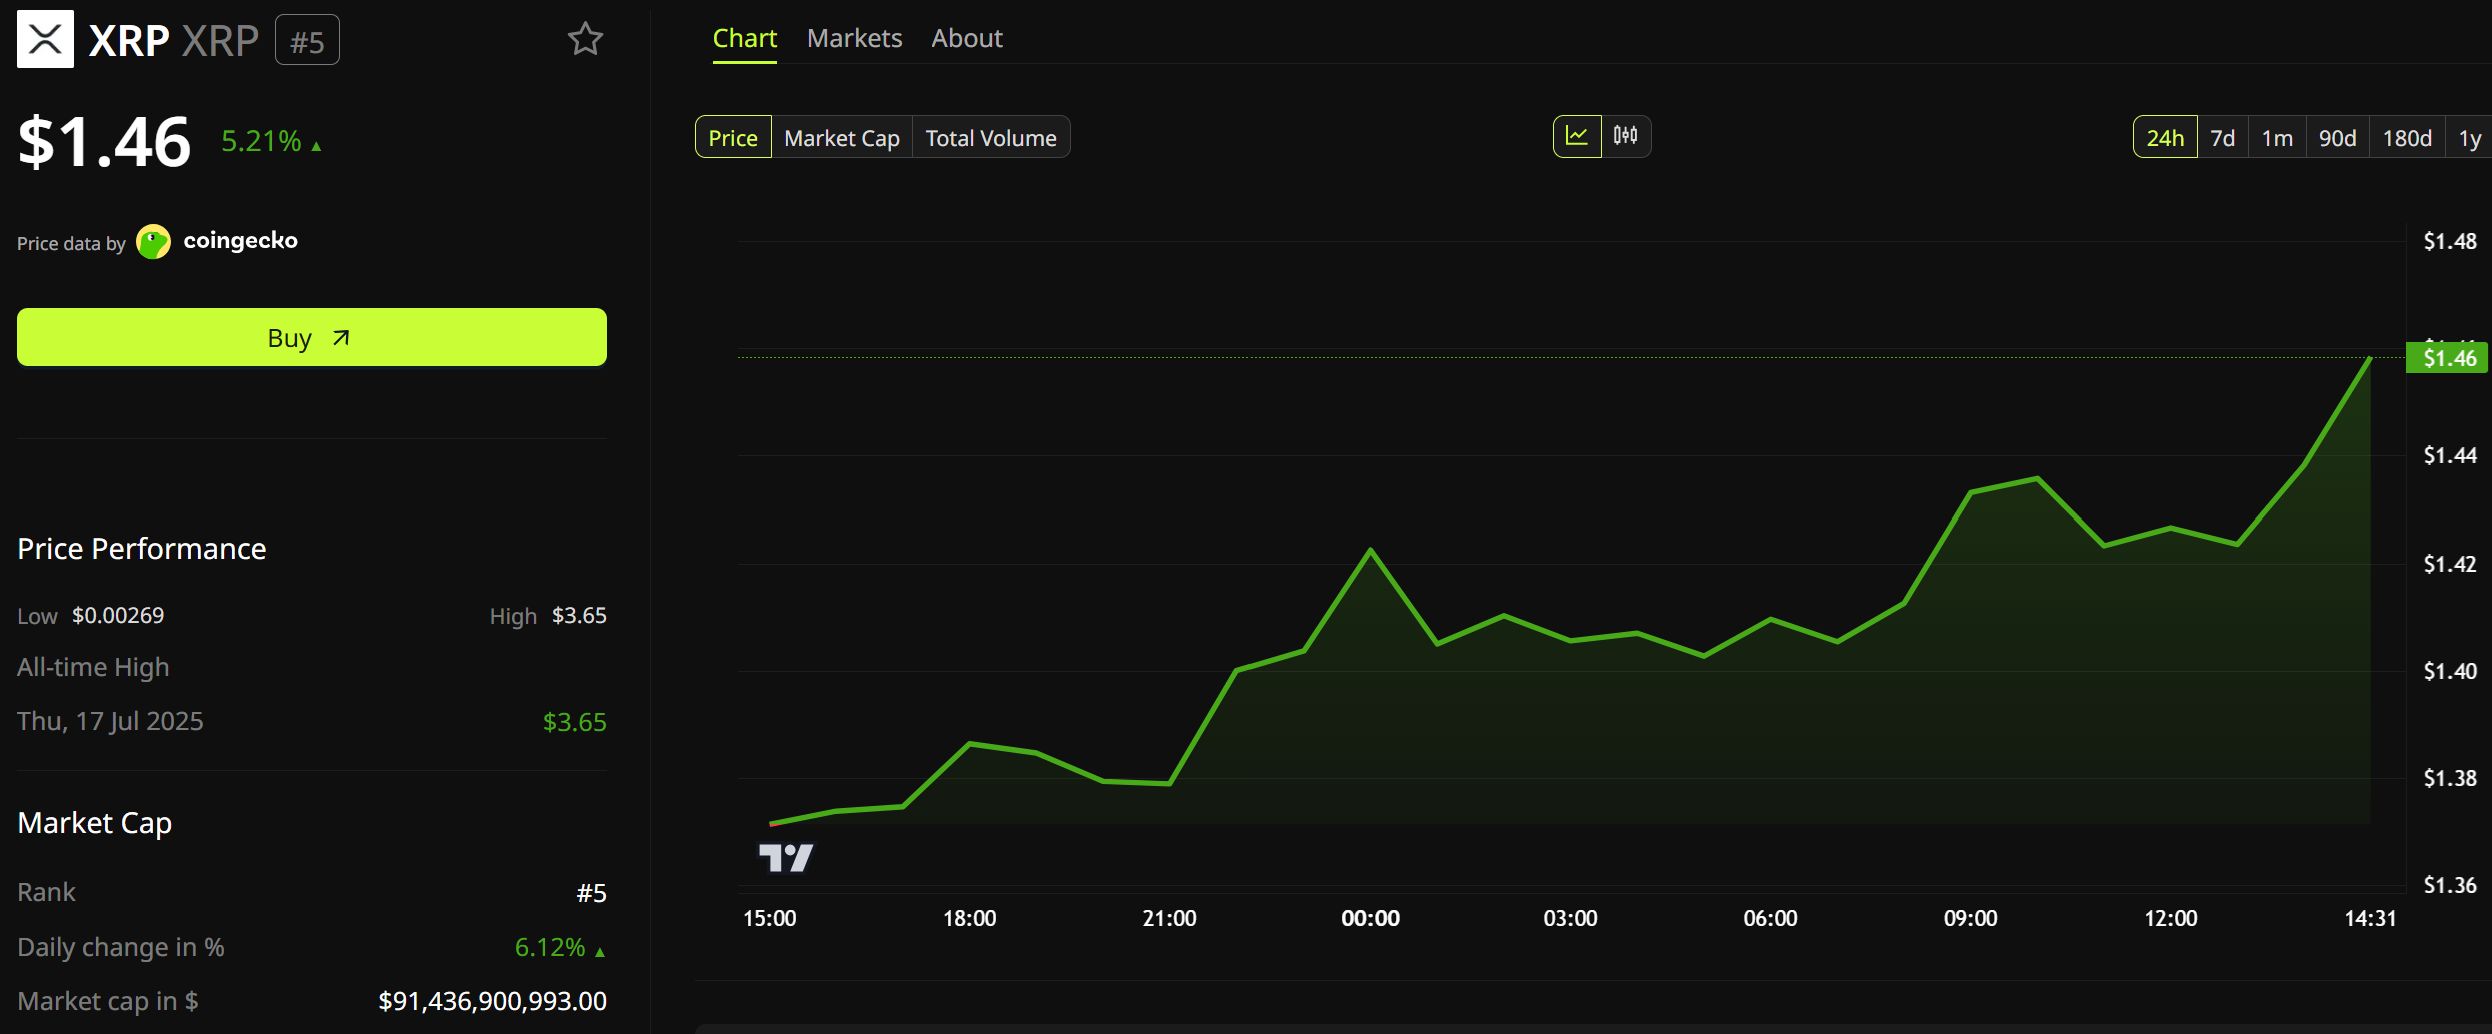Screen dimensions: 2492x1034
Task: Select the Total Volume chart metric
Action: [x=991, y=137]
